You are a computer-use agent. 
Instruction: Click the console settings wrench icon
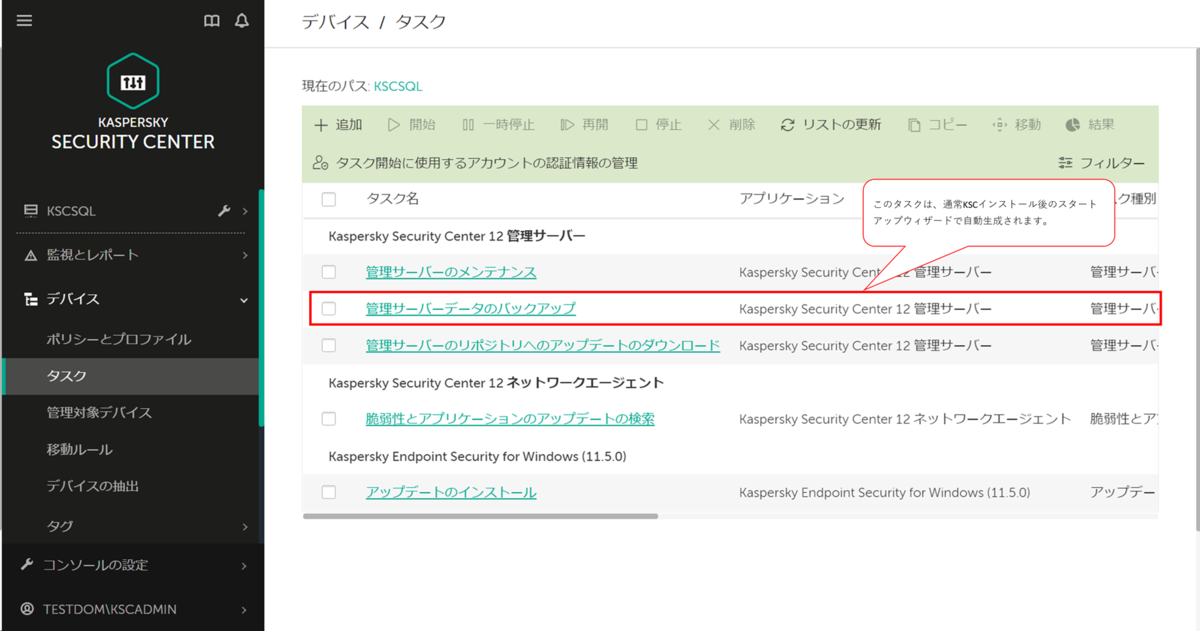(27, 565)
